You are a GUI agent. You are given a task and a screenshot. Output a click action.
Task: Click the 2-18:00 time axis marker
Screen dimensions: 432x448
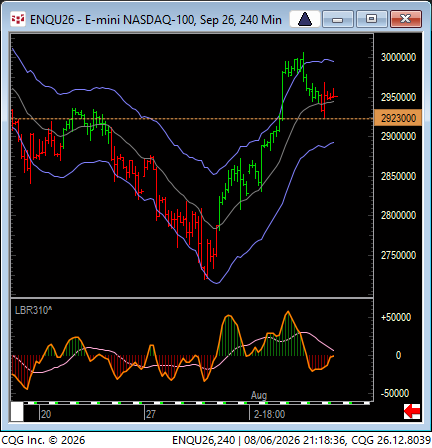pyautogui.click(x=269, y=414)
